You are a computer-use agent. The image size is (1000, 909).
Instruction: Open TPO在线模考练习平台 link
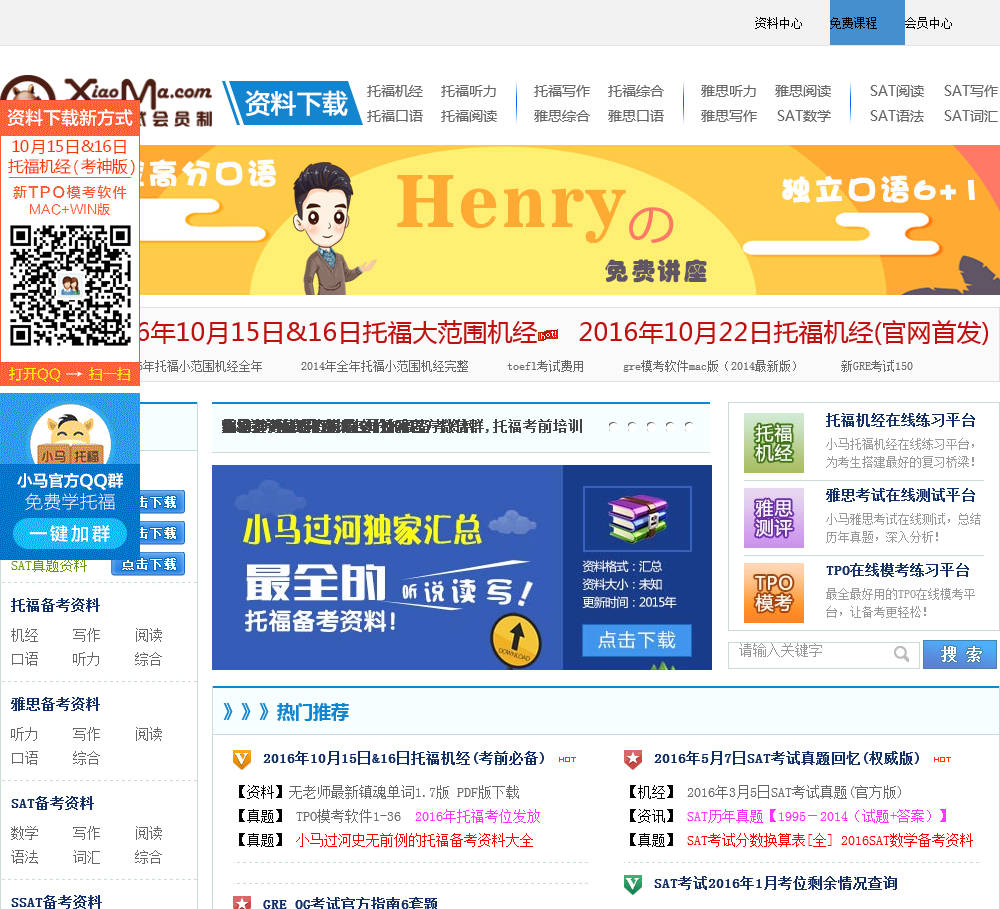point(897,570)
